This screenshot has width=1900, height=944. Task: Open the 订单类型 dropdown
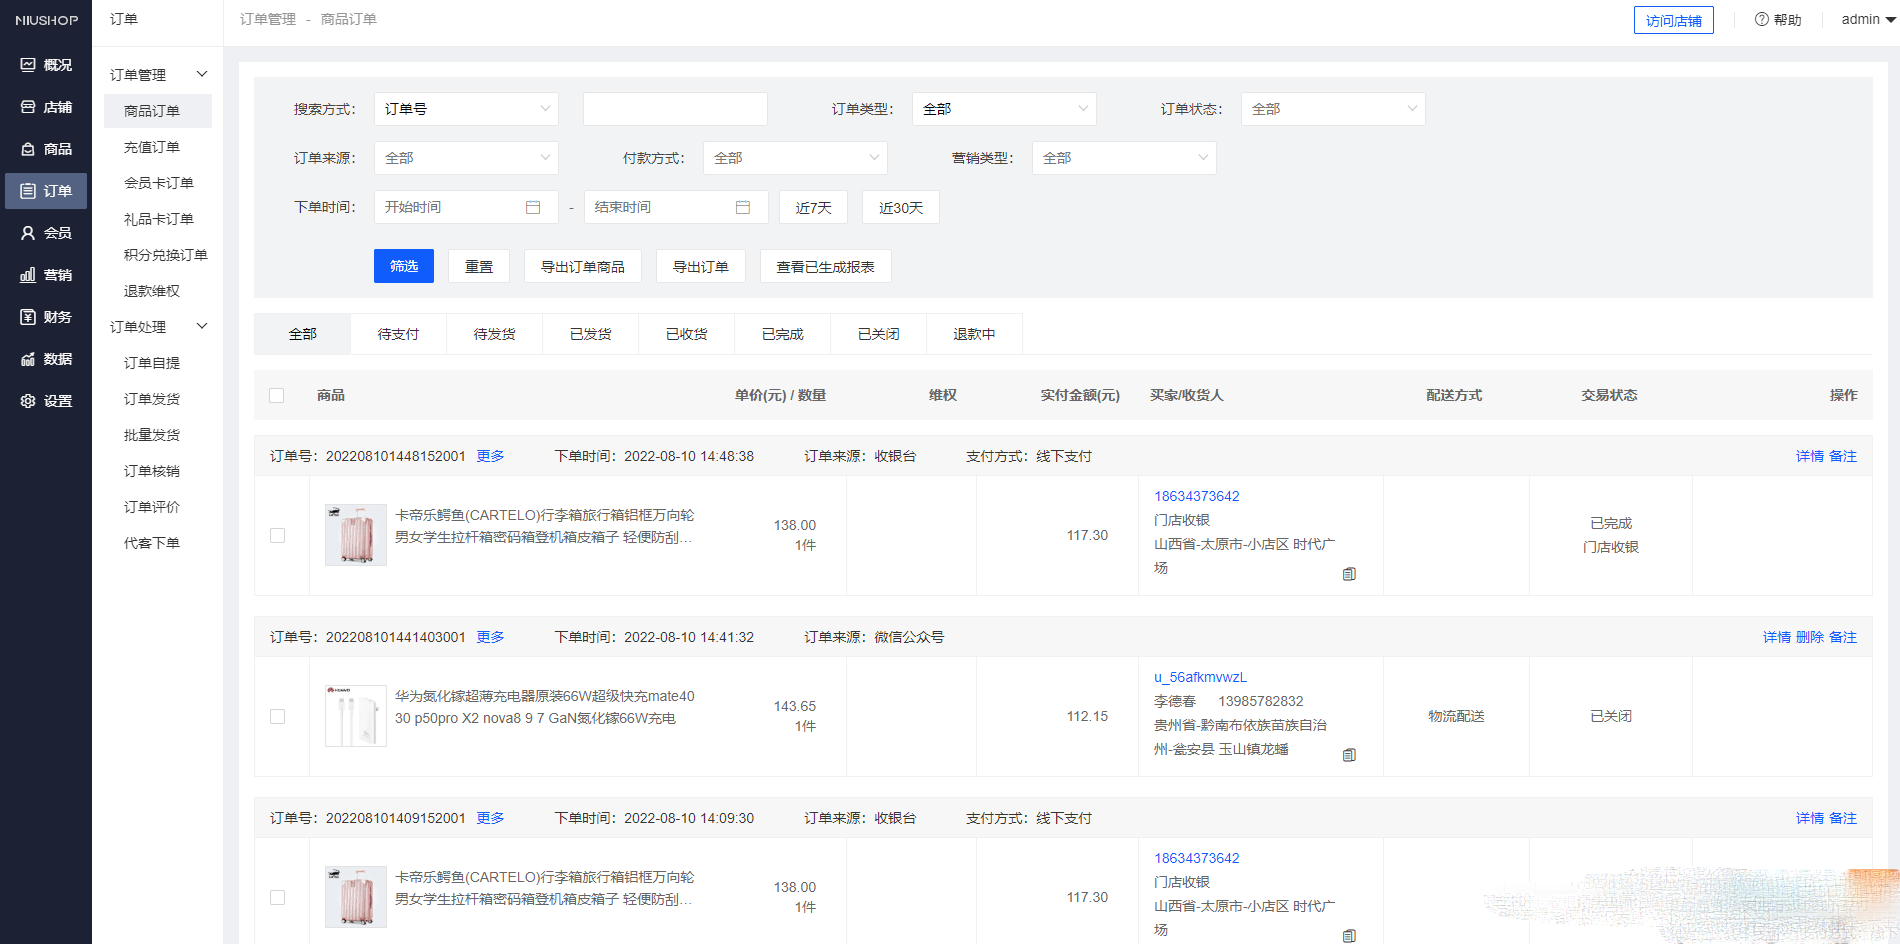(1004, 109)
